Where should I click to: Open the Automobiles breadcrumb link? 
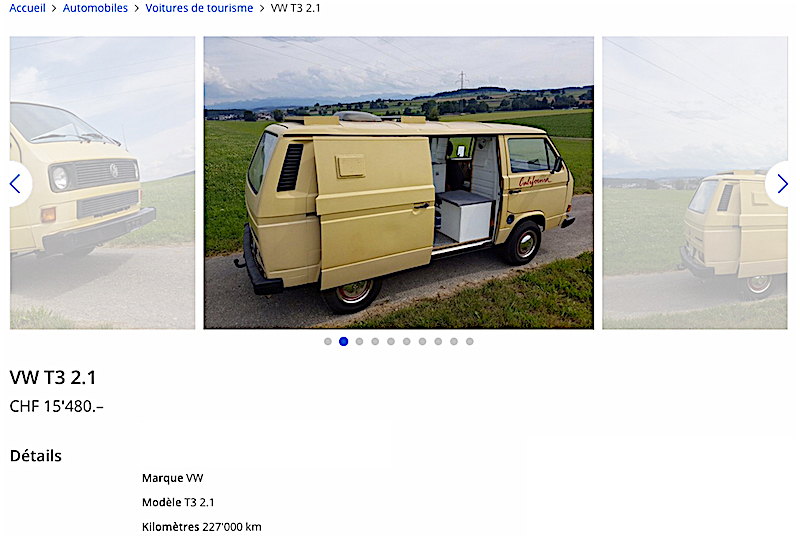click(x=95, y=8)
